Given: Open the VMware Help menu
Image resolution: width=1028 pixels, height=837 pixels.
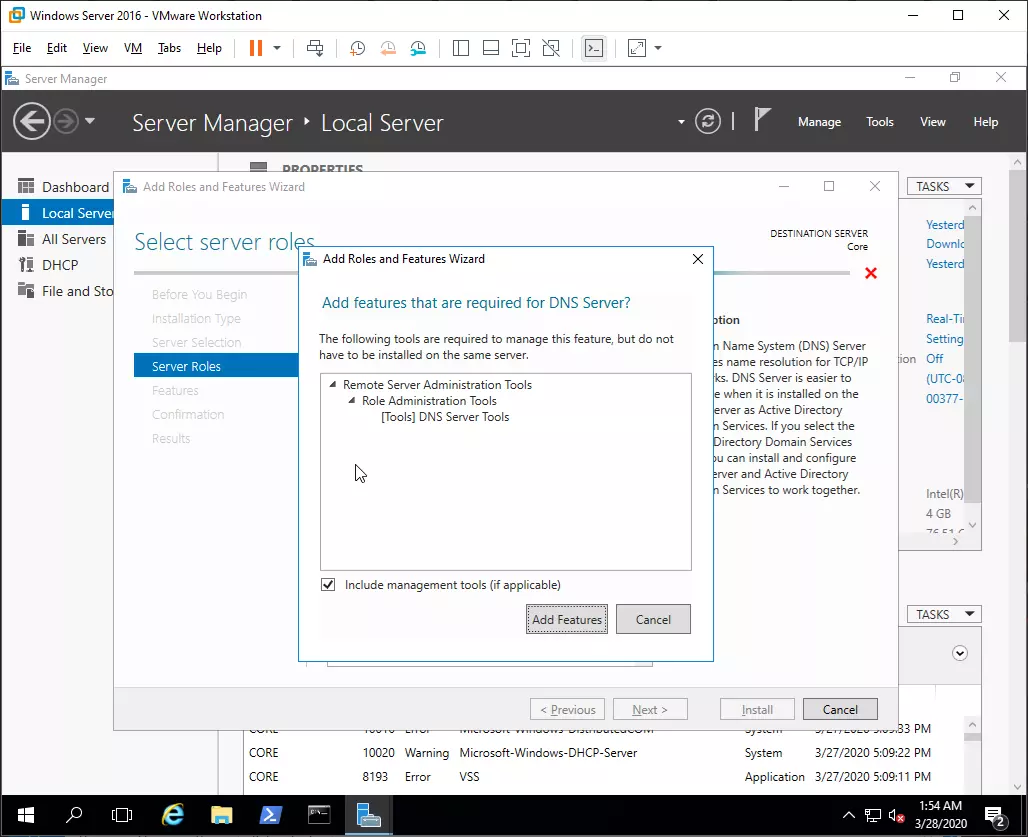Looking at the screenshot, I should coord(209,48).
